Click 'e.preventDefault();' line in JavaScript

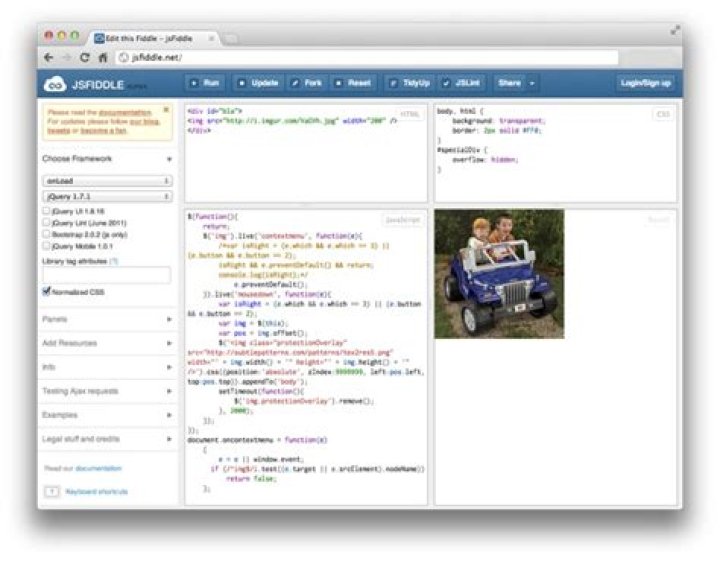coord(271,285)
